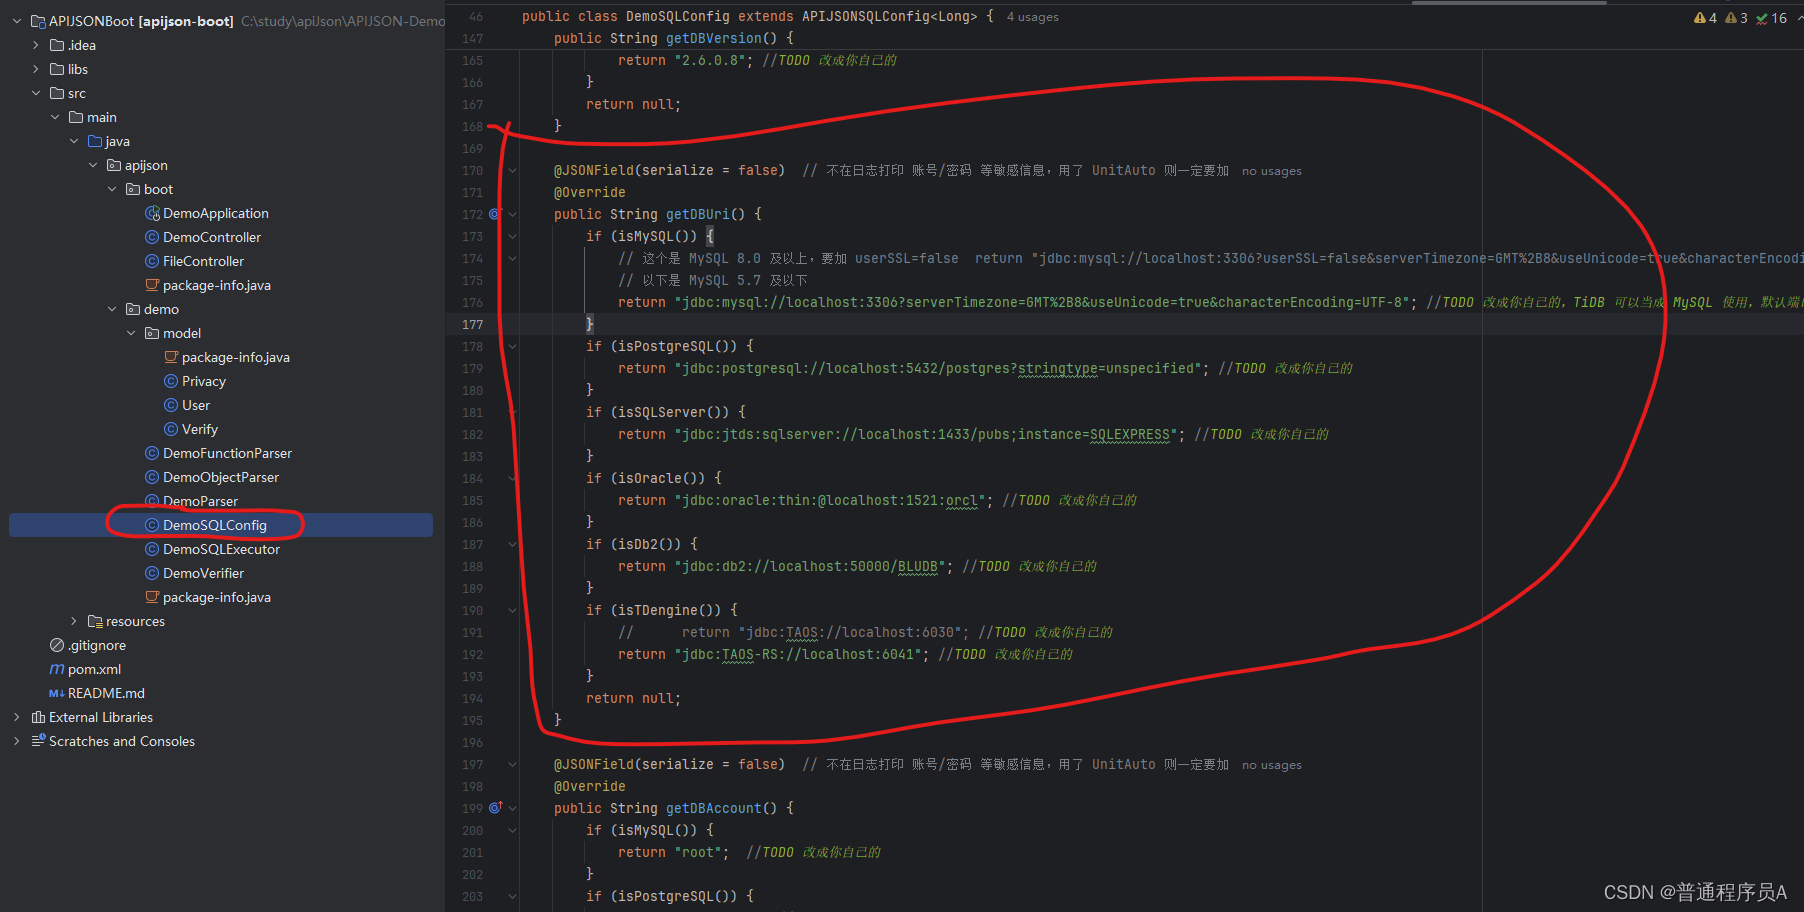Fold the isMySQL block at line 173
This screenshot has height=912, width=1804.
point(512,236)
